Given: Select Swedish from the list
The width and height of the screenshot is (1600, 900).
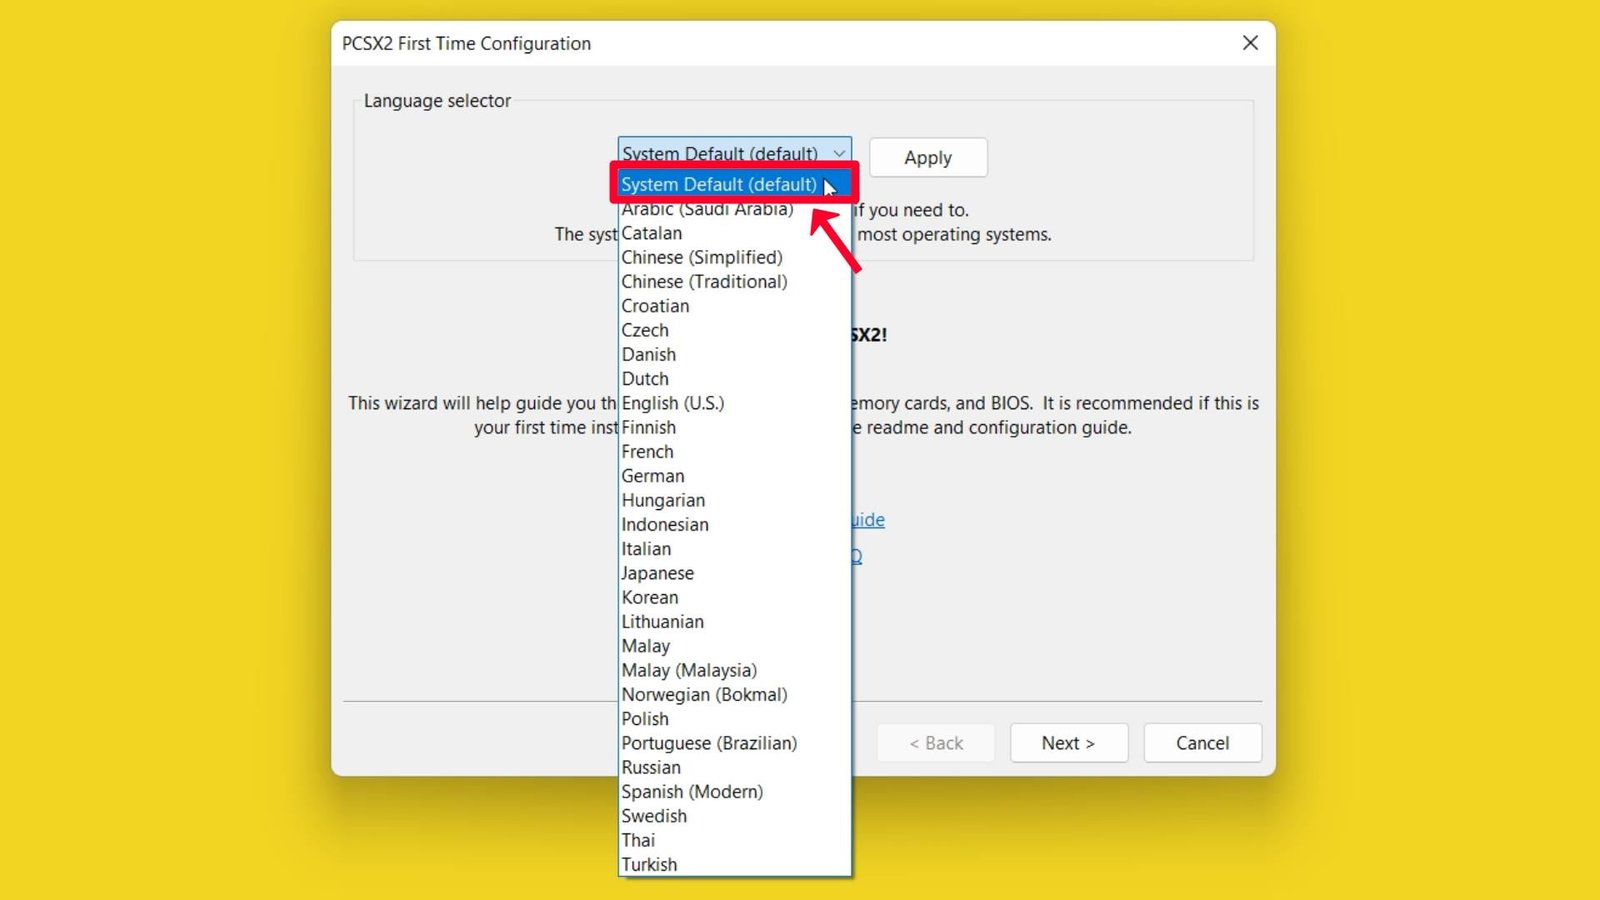Looking at the screenshot, I should click(735, 817).
